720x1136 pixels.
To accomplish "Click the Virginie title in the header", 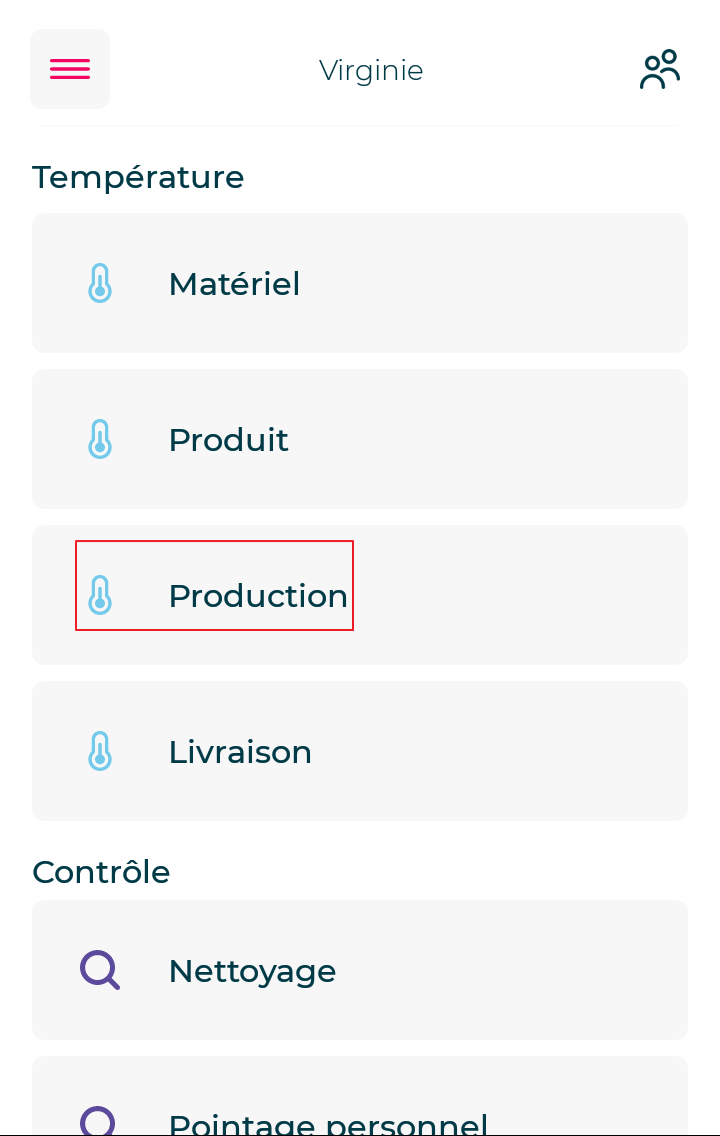I will pos(371,70).
